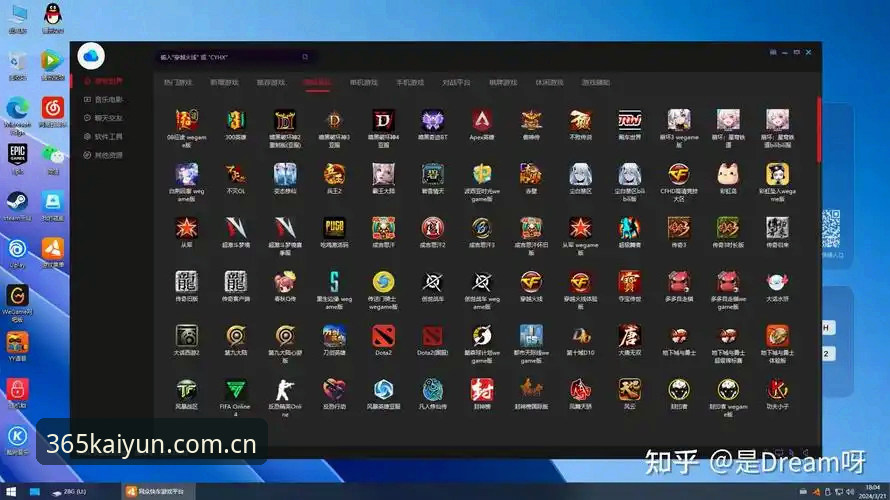This screenshot has width=890, height=500.
Task: Open 其他资源 in the sidebar
Action: (x=103, y=155)
